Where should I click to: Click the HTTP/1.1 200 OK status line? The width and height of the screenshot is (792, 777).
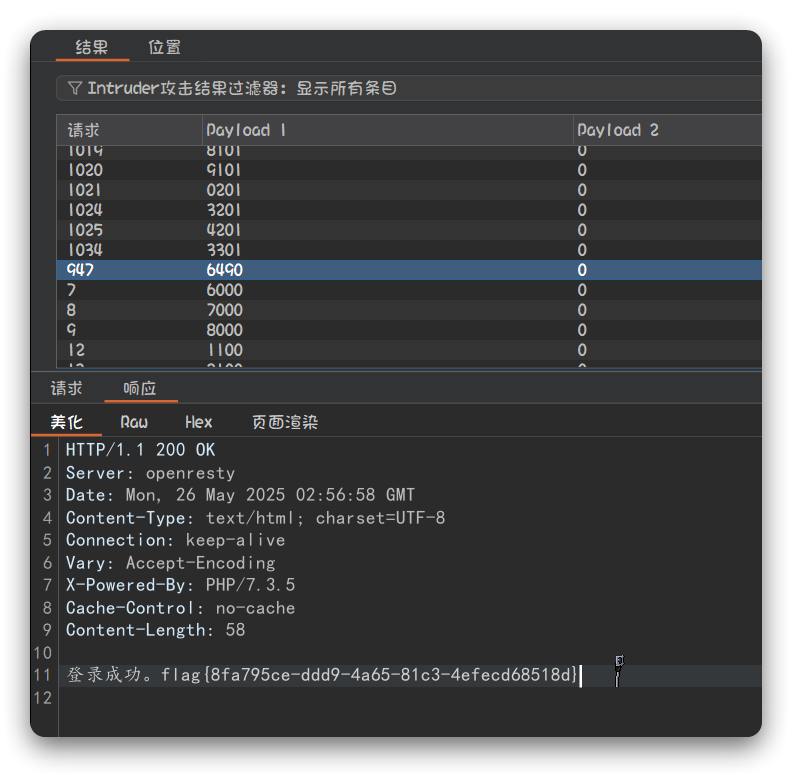pos(140,450)
